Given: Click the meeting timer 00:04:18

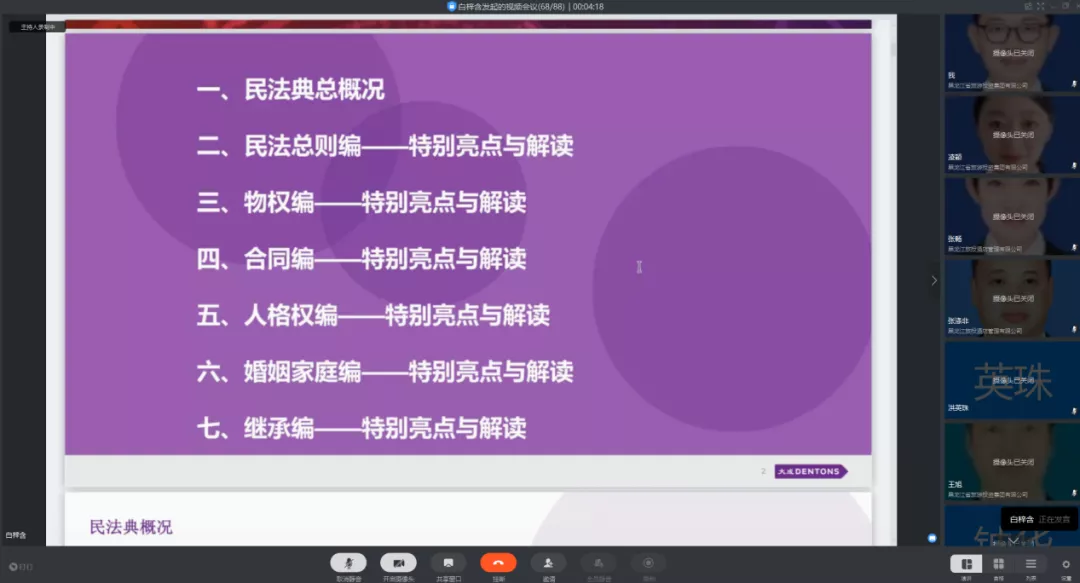Looking at the screenshot, I should tap(588, 6).
